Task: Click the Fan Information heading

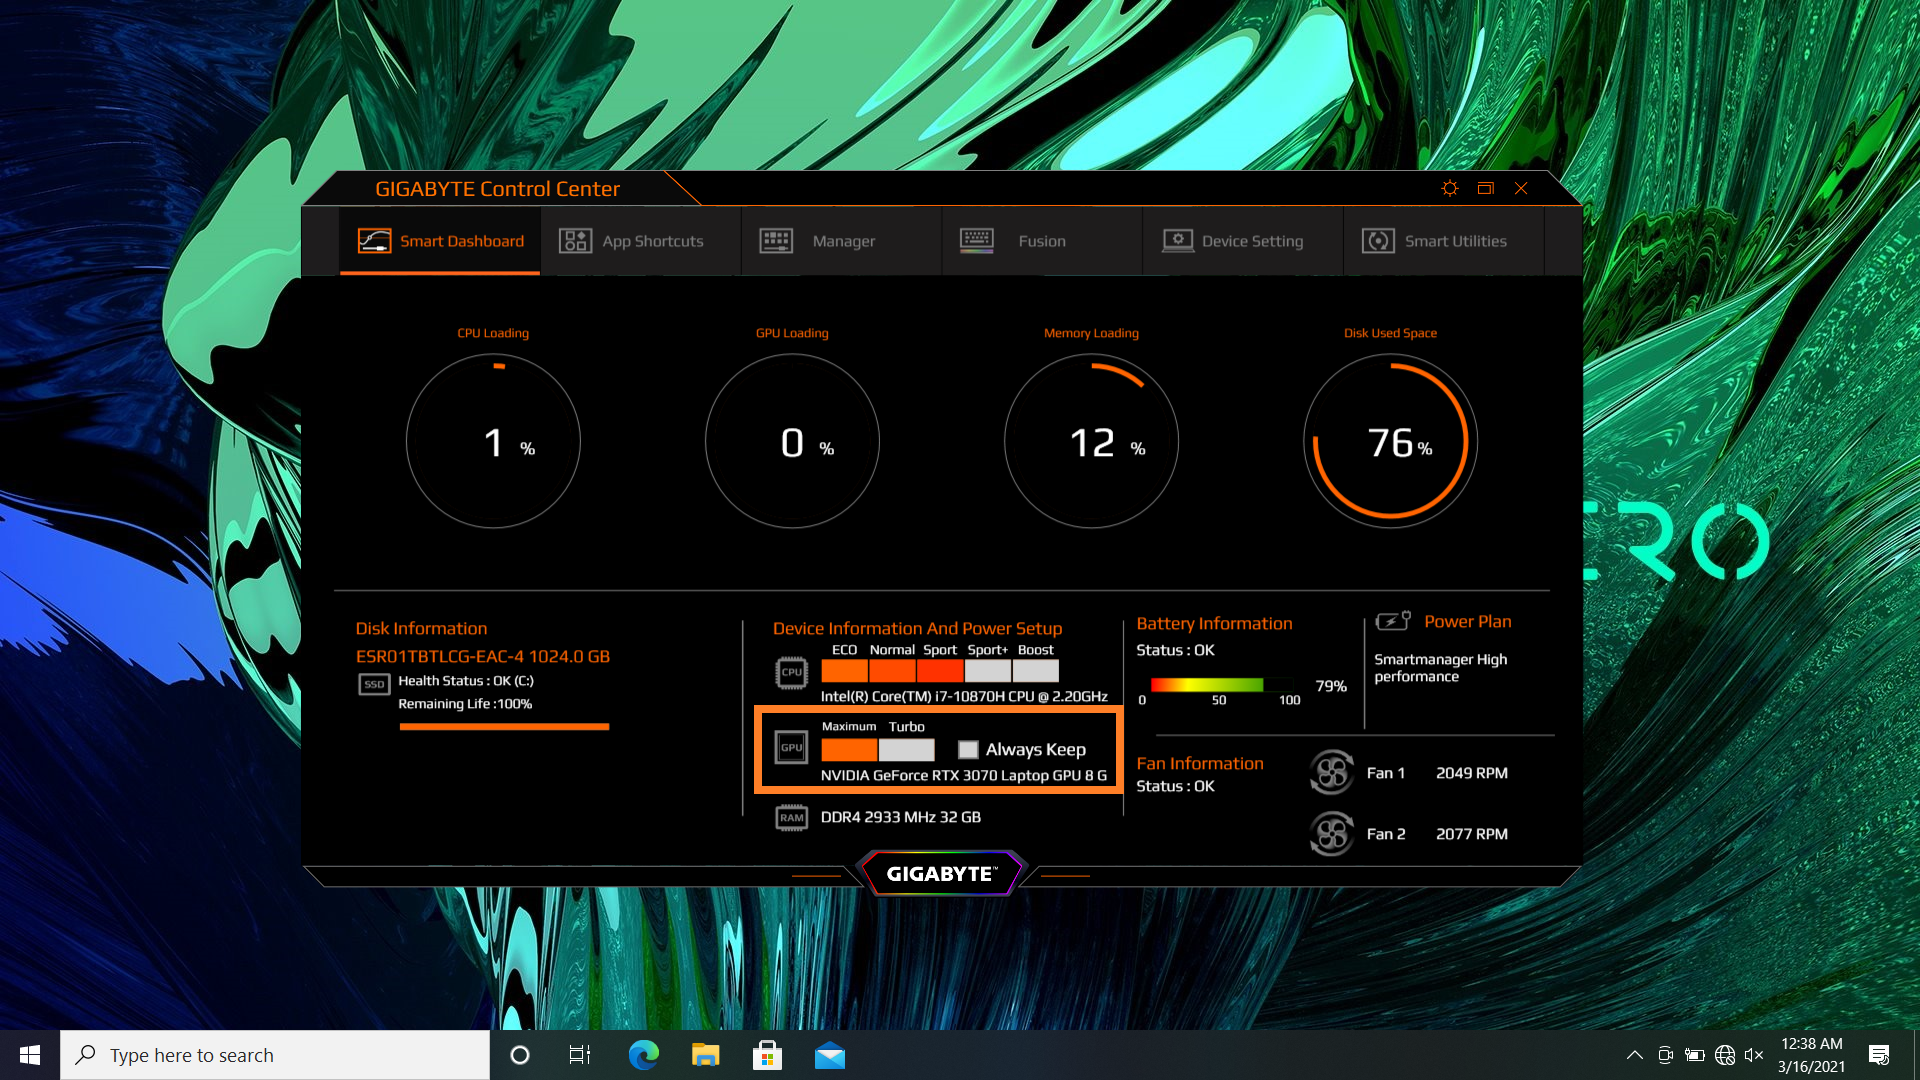Action: pyautogui.click(x=1200, y=763)
